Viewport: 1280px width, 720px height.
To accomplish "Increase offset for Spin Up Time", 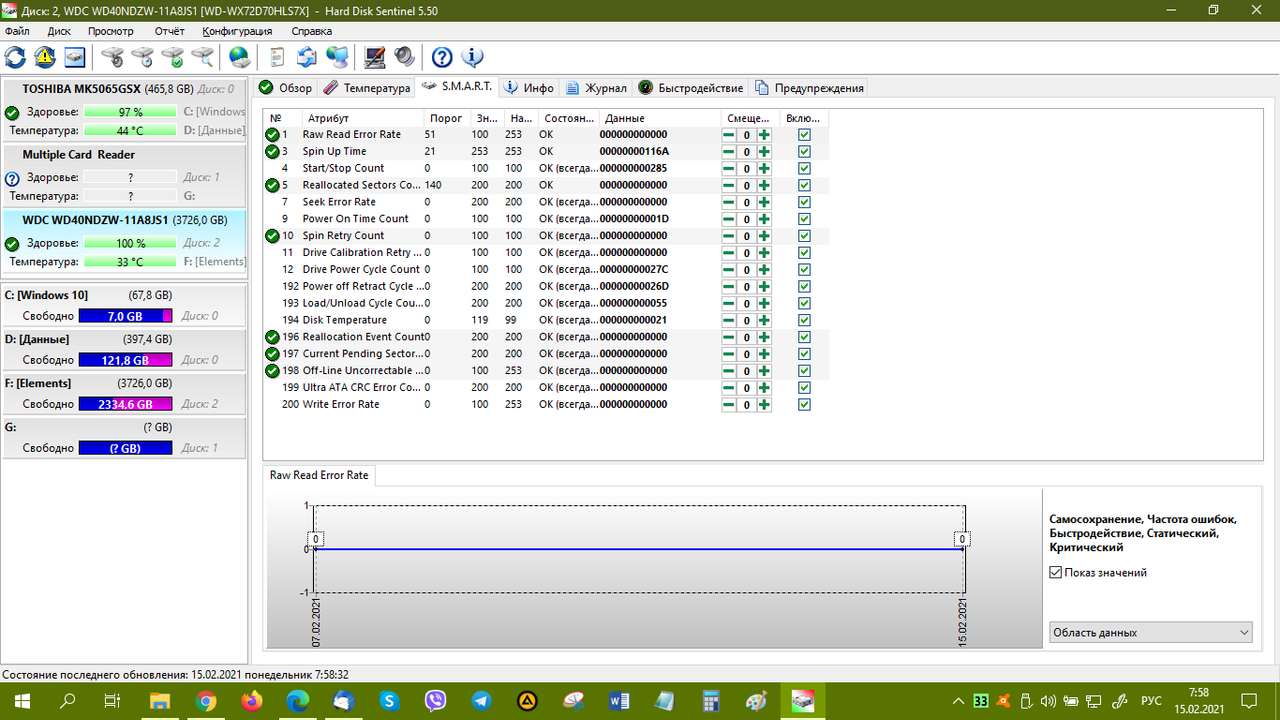I will click(x=764, y=152).
